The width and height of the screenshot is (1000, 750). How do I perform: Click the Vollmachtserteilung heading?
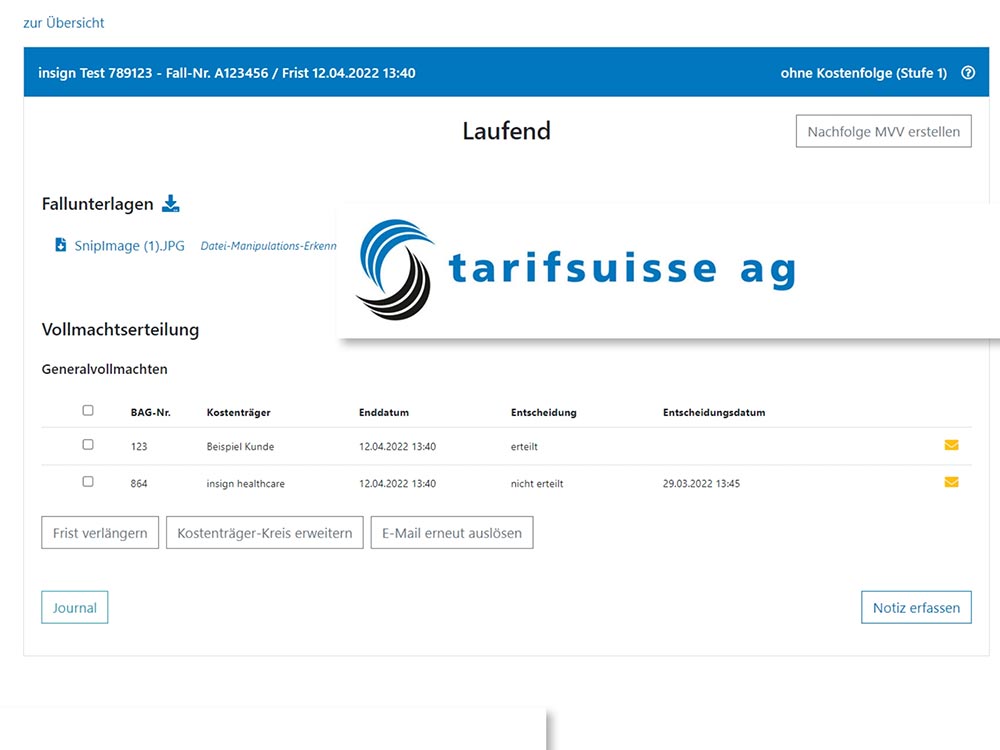121,330
